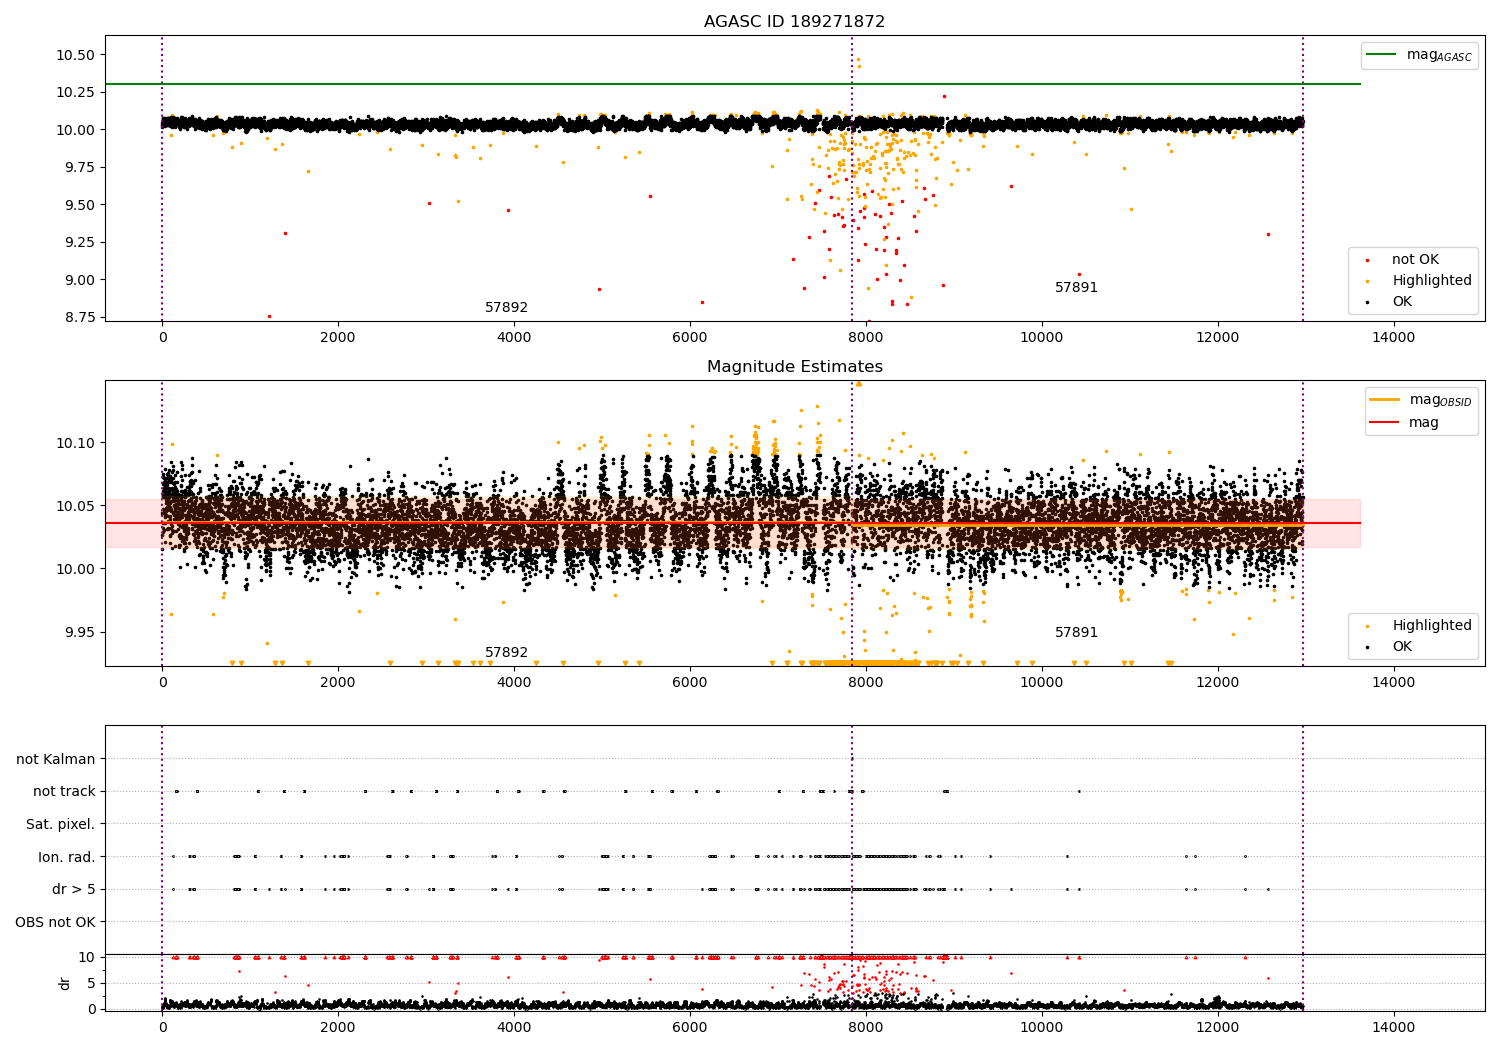Image resolution: width=1500 pixels, height=1050 pixels.
Task: Click the 9.50 y-axis tick label
Action: click(79, 205)
